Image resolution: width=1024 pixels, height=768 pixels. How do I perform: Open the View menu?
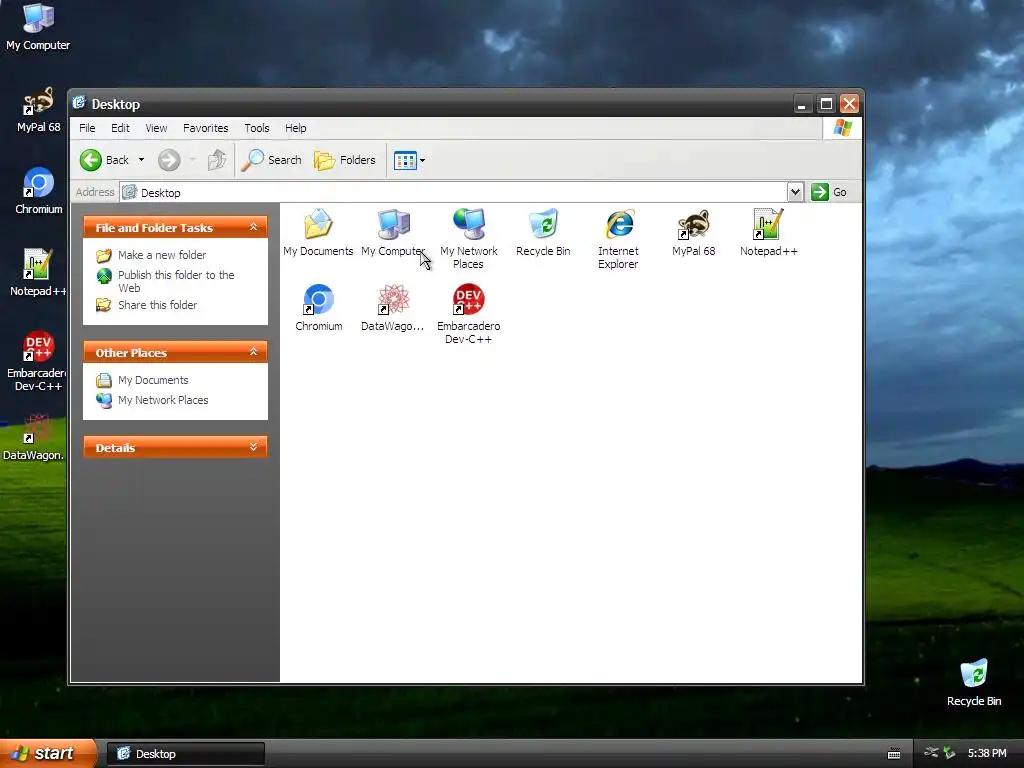pos(156,128)
